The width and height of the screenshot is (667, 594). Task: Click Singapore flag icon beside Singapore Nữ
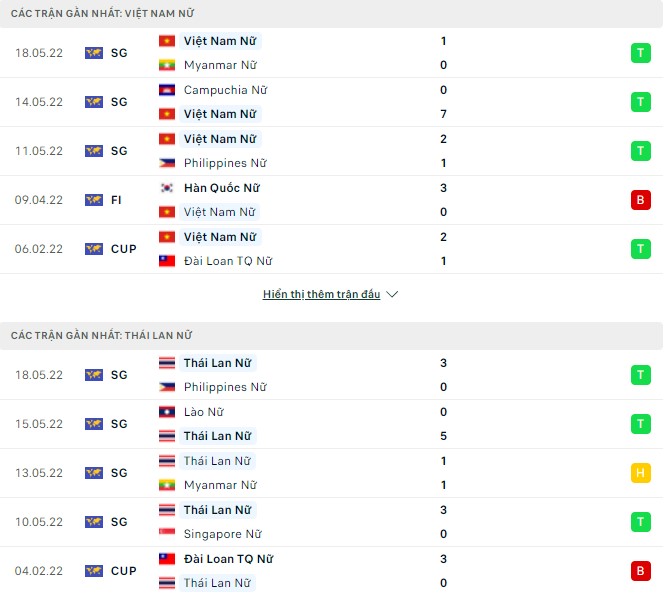[x=167, y=534]
